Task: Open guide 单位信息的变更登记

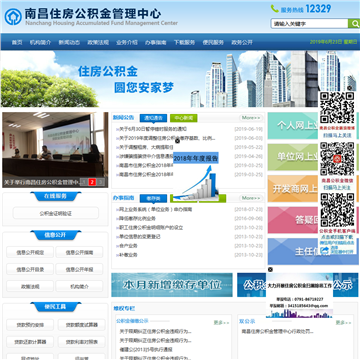Action: pos(140,237)
